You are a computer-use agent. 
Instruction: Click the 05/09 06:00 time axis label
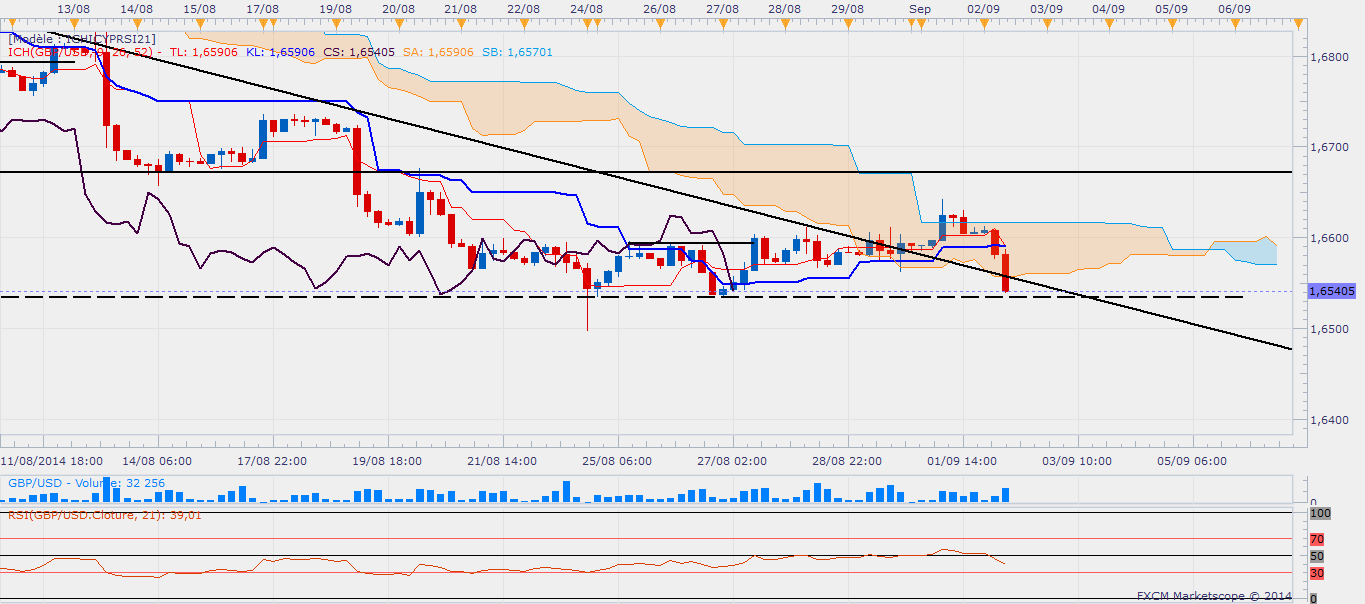pyautogui.click(x=1192, y=461)
